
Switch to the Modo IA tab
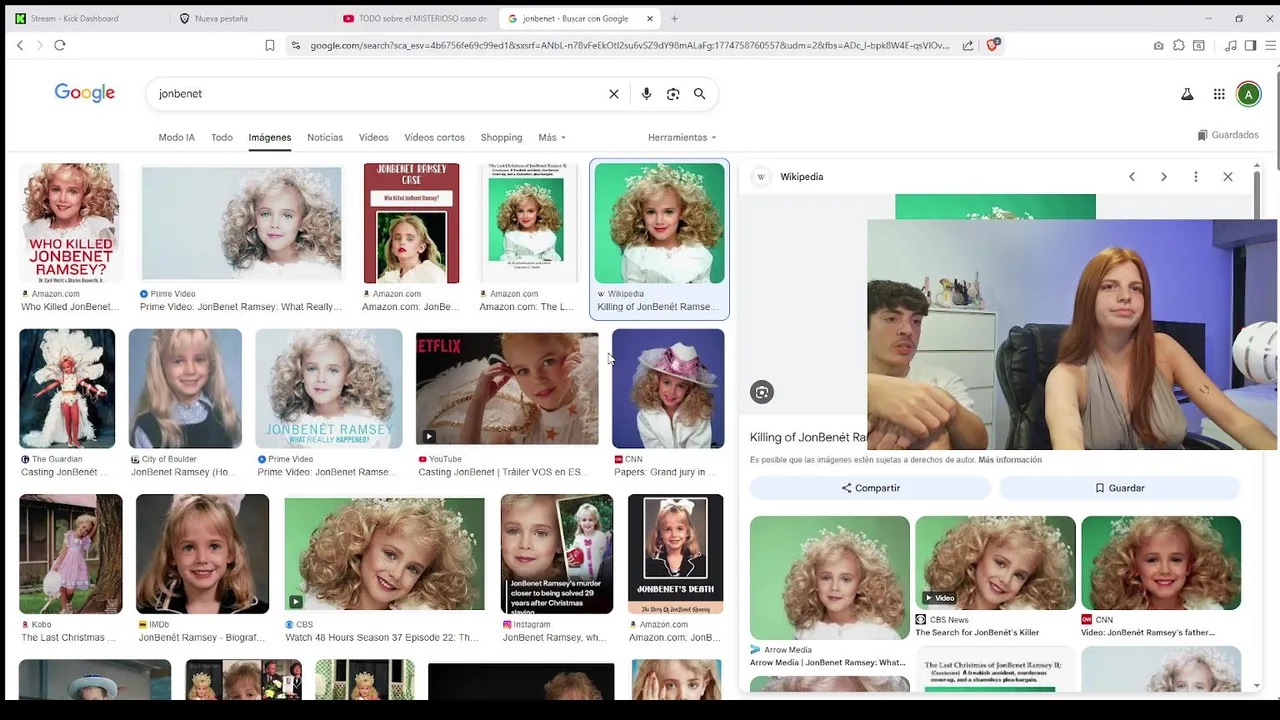coord(176,137)
